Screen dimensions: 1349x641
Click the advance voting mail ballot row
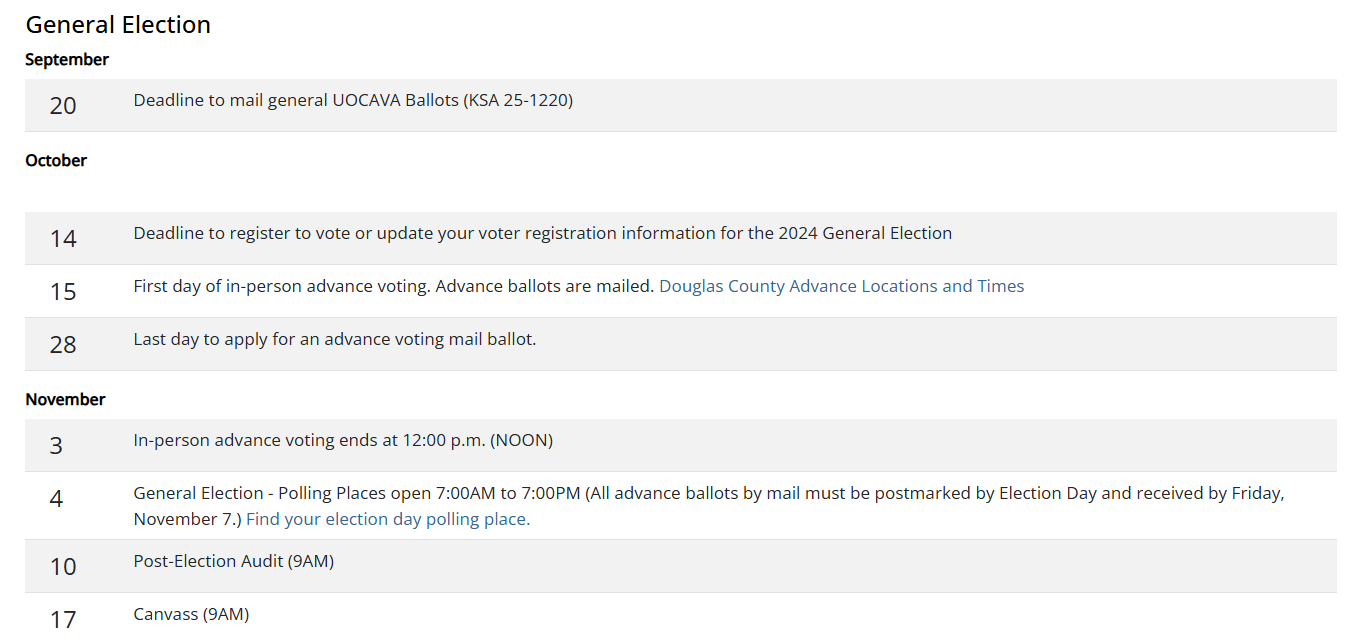point(680,344)
